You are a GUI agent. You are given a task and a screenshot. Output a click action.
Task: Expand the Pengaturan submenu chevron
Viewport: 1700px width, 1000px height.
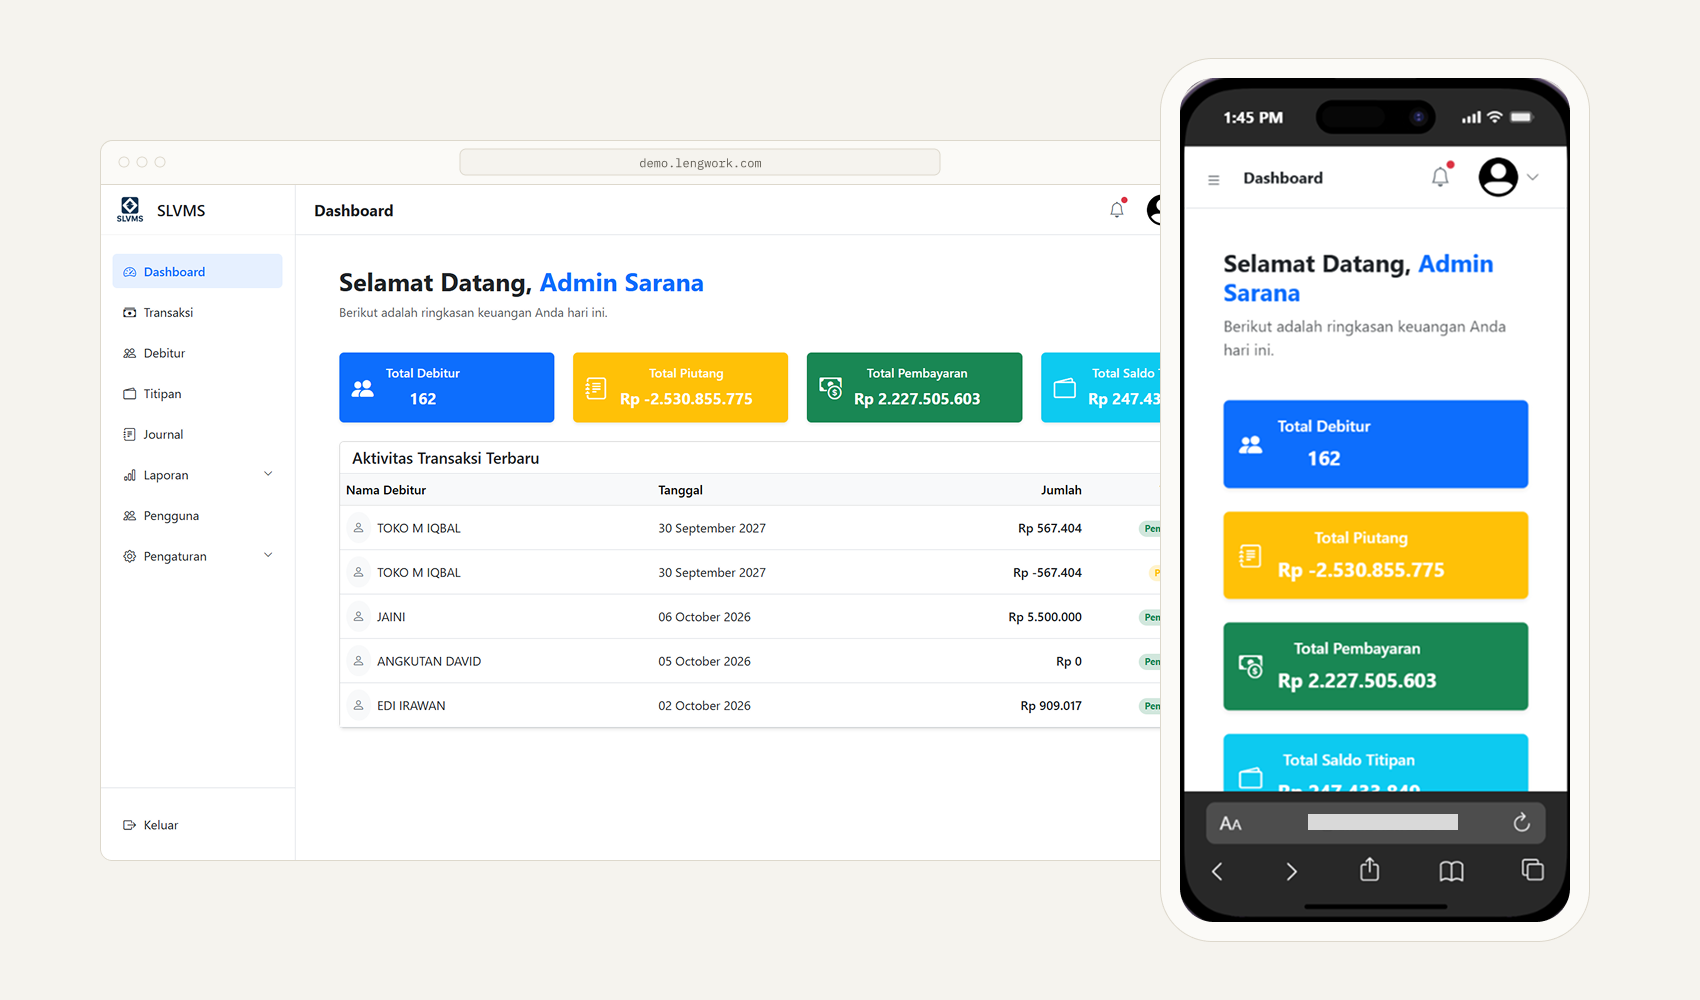268,555
